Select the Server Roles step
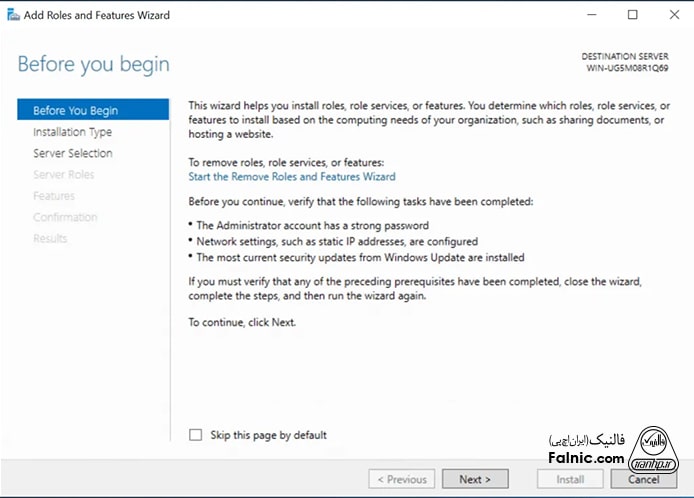Viewport: 694px width, 498px height. tap(63, 175)
